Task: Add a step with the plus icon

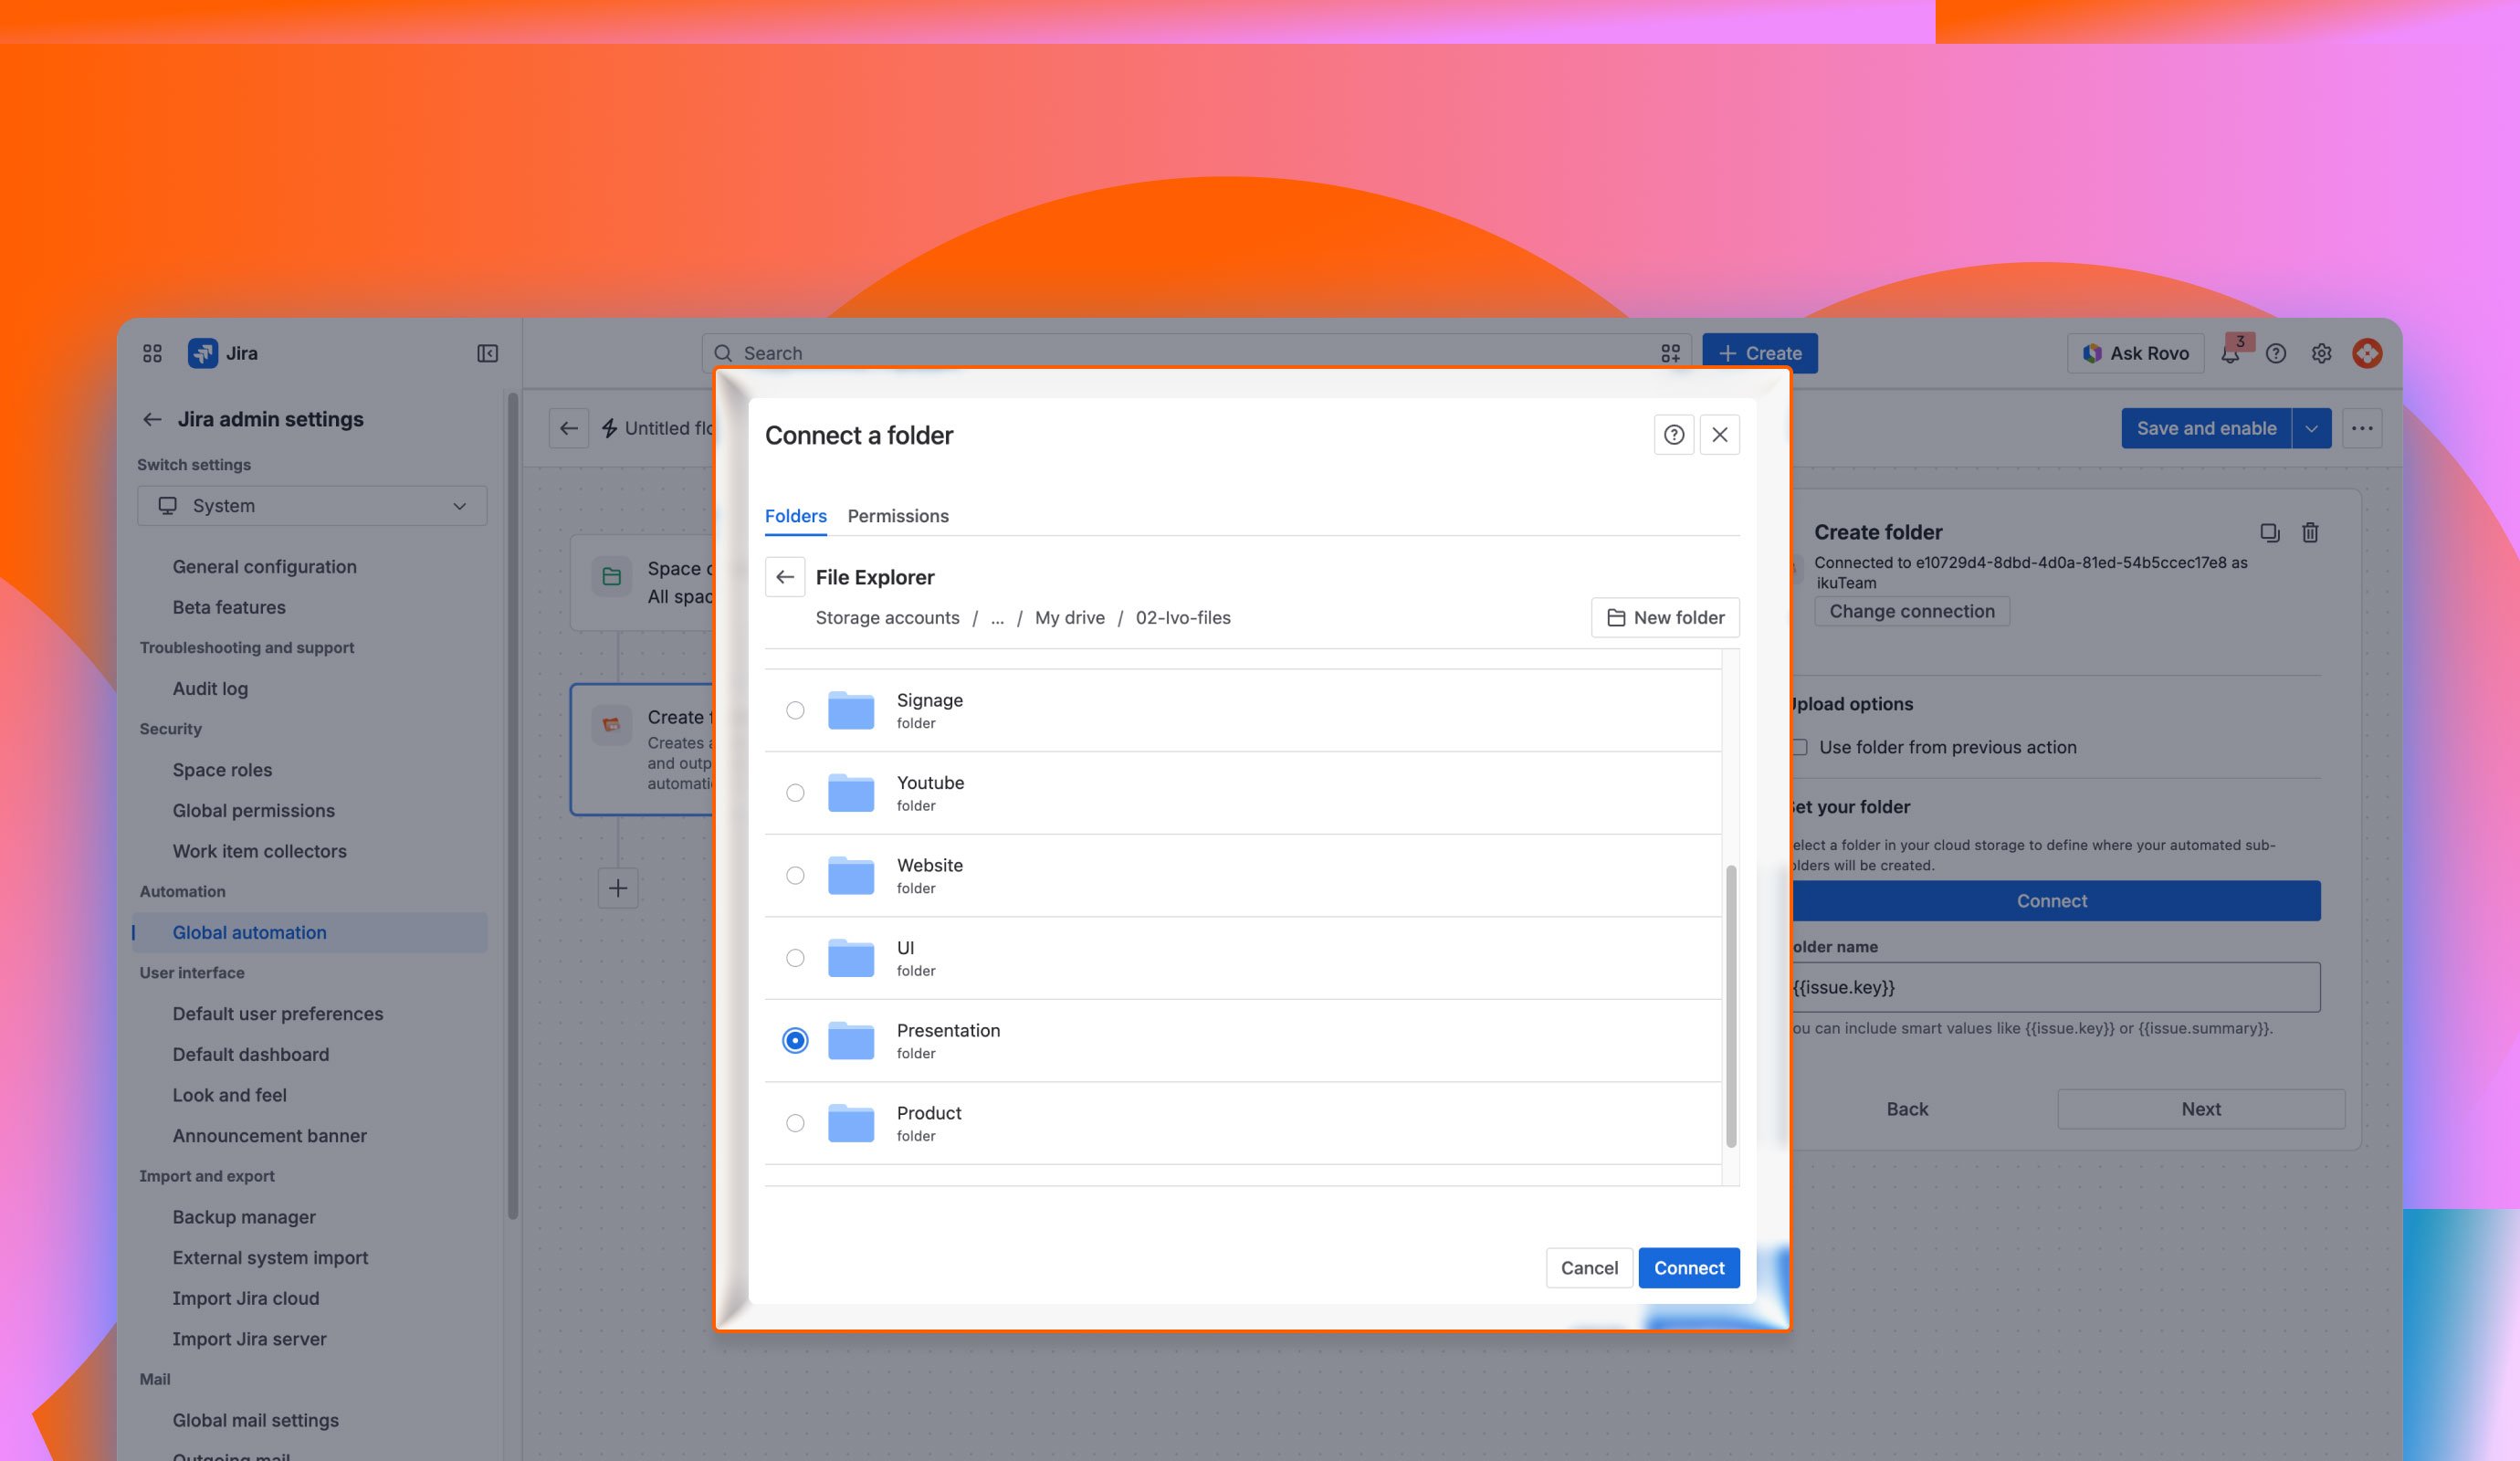Action: (618, 888)
